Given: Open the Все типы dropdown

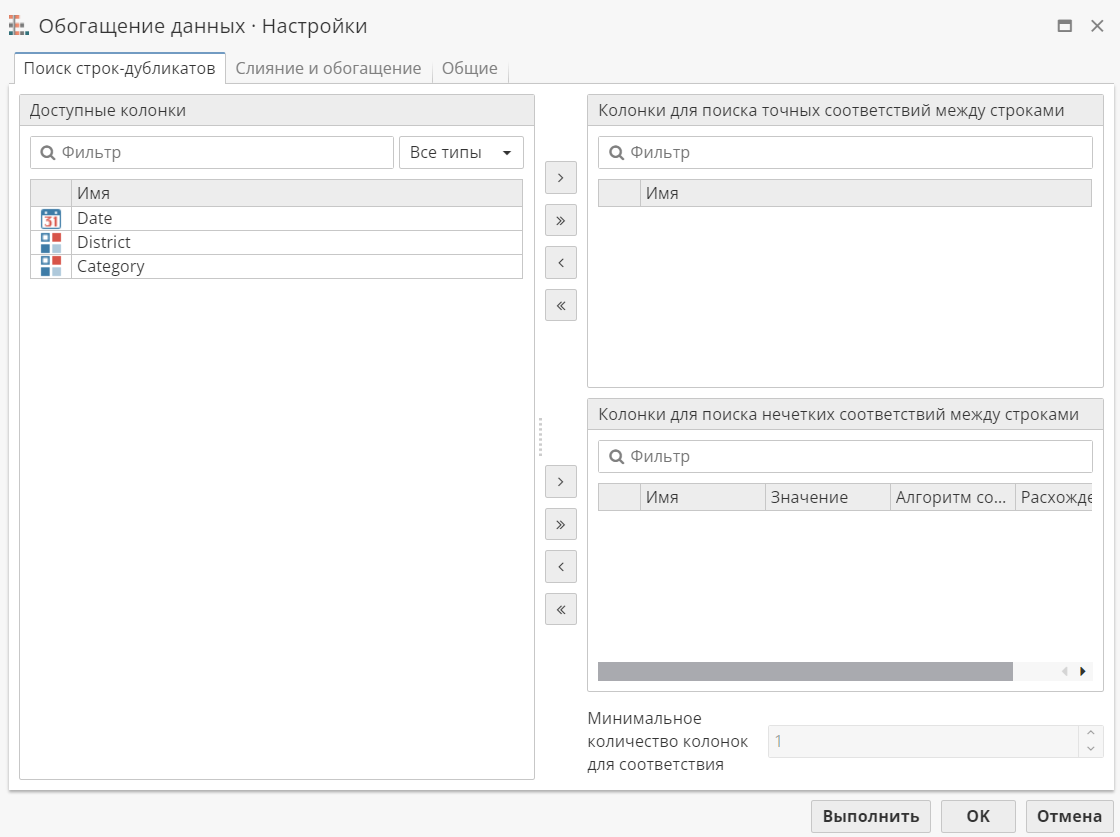Looking at the screenshot, I should pyautogui.click(x=461, y=152).
